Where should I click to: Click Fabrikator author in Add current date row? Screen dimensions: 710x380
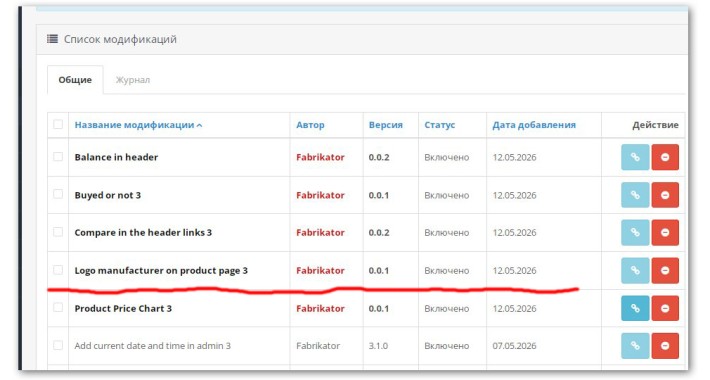(x=318, y=346)
